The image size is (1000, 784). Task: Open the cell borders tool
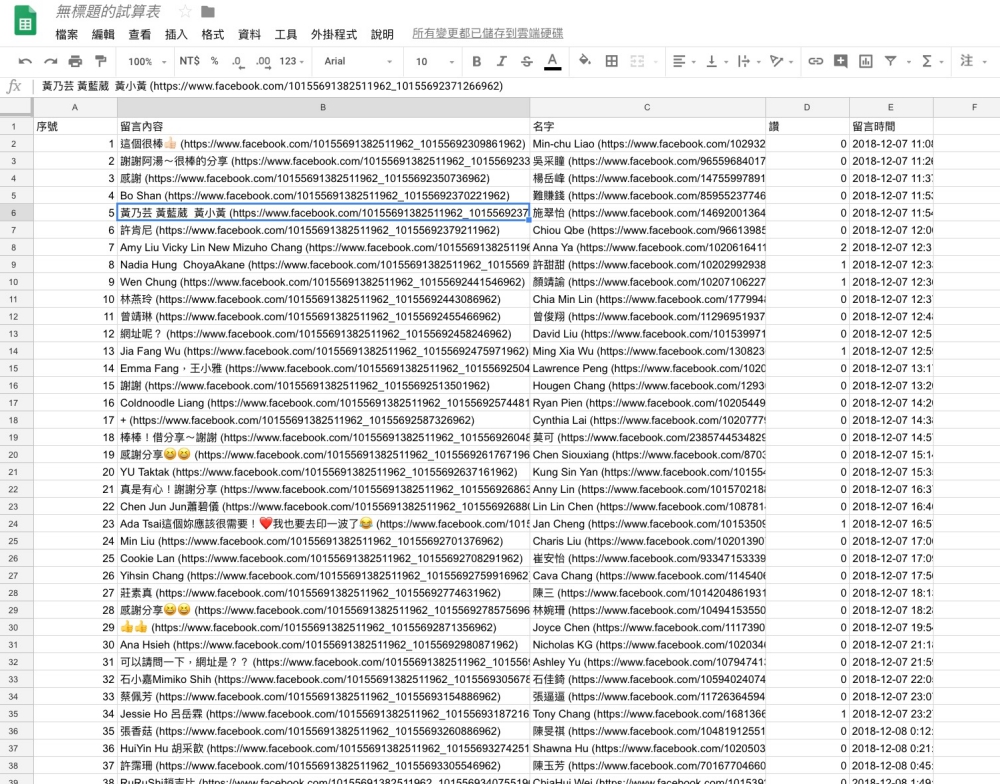(x=612, y=61)
